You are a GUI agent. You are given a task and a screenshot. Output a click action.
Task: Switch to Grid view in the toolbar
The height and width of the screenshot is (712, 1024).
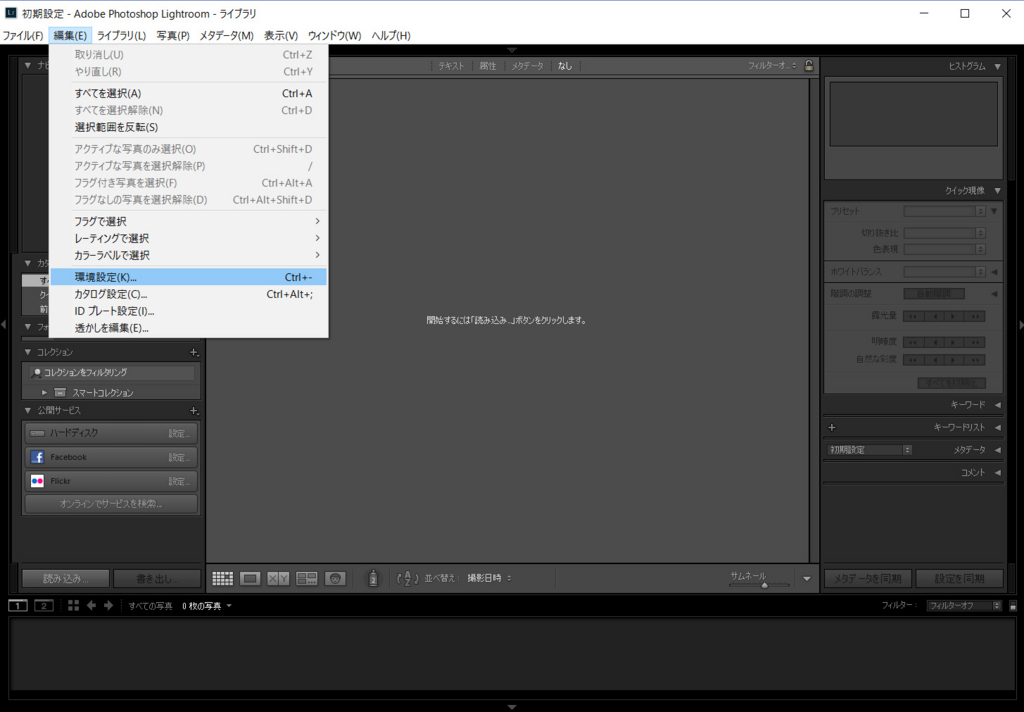coord(223,578)
